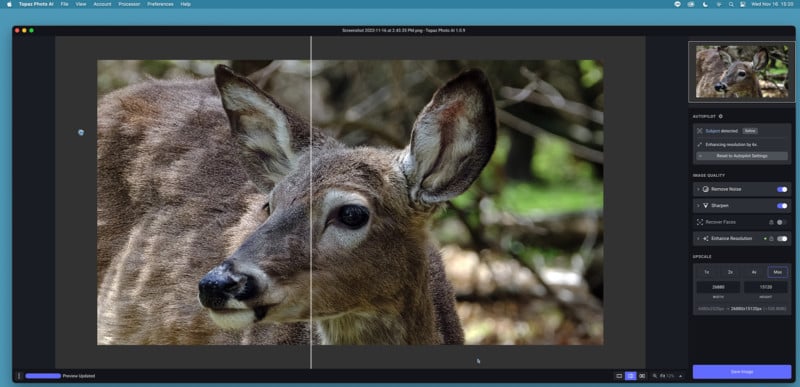This screenshot has height=387, width=800.
Task: Click the Subject detected icon
Action: (x=699, y=131)
